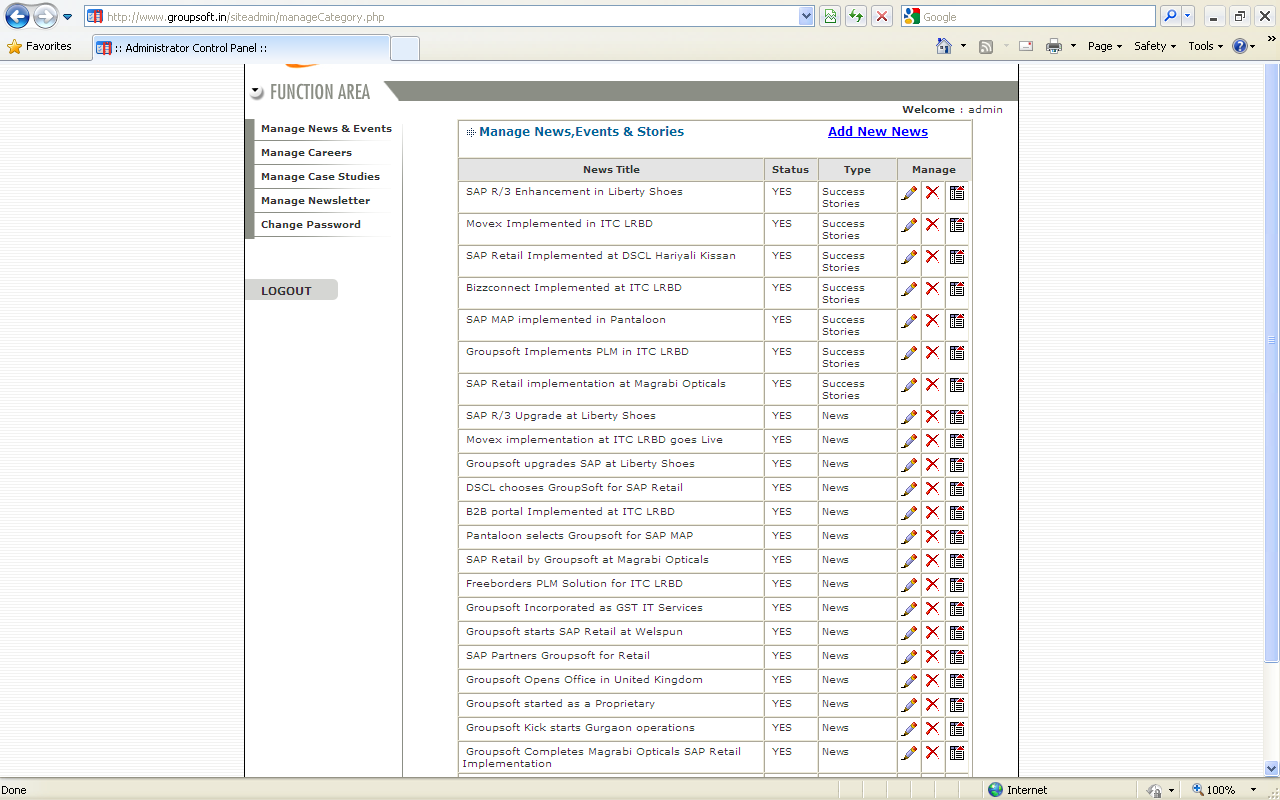Delete 'DSCL chooses GroupSoft for SAP Retail'
This screenshot has width=1280, height=800.
click(932, 489)
